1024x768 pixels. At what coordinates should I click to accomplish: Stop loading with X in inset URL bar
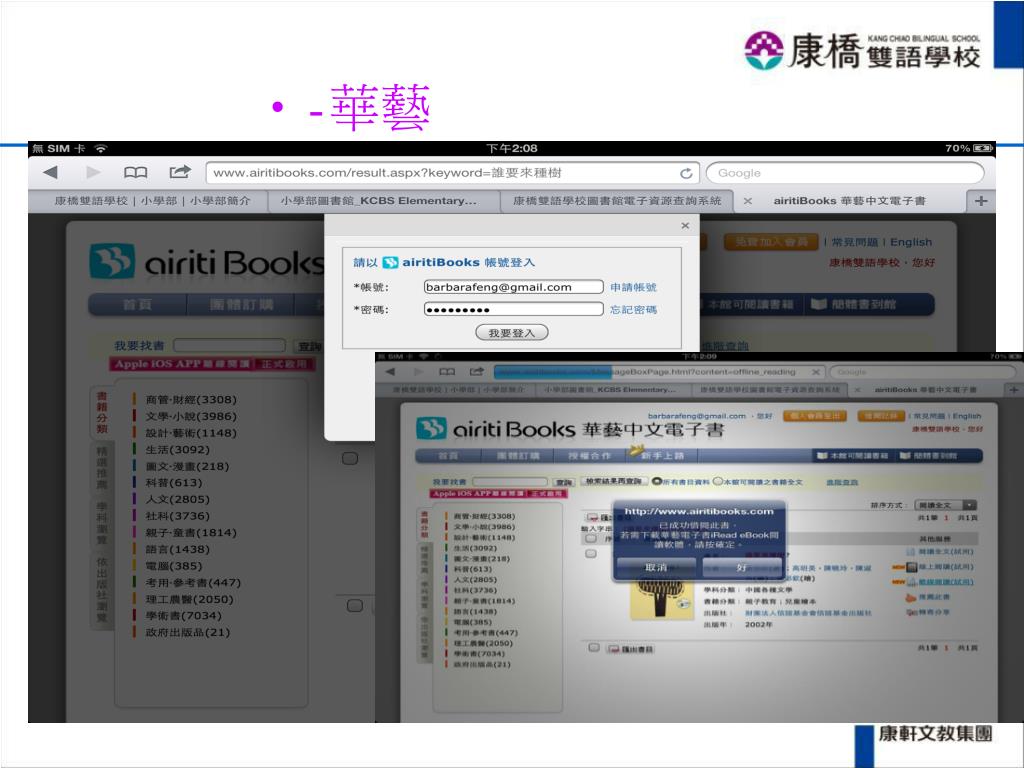pos(816,372)
